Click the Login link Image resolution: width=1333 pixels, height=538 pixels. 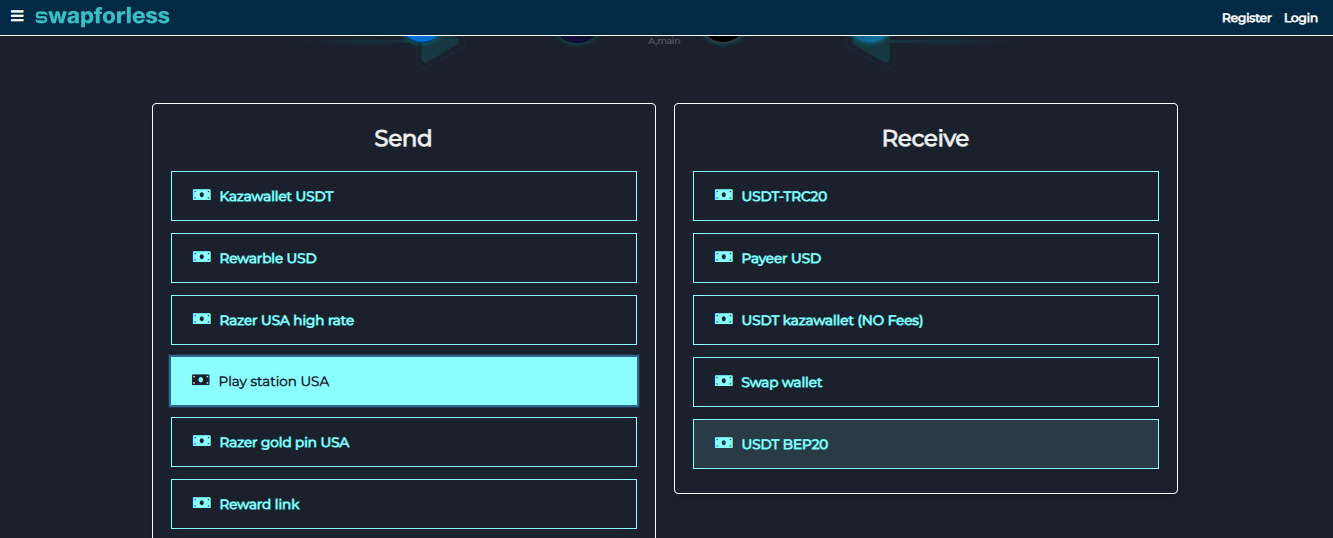1300,18
